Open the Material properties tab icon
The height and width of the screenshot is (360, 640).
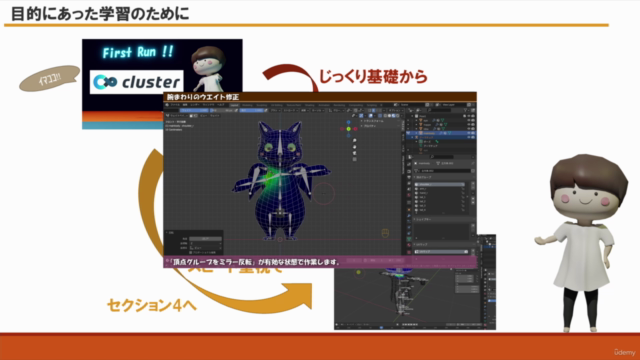[409, 245]
